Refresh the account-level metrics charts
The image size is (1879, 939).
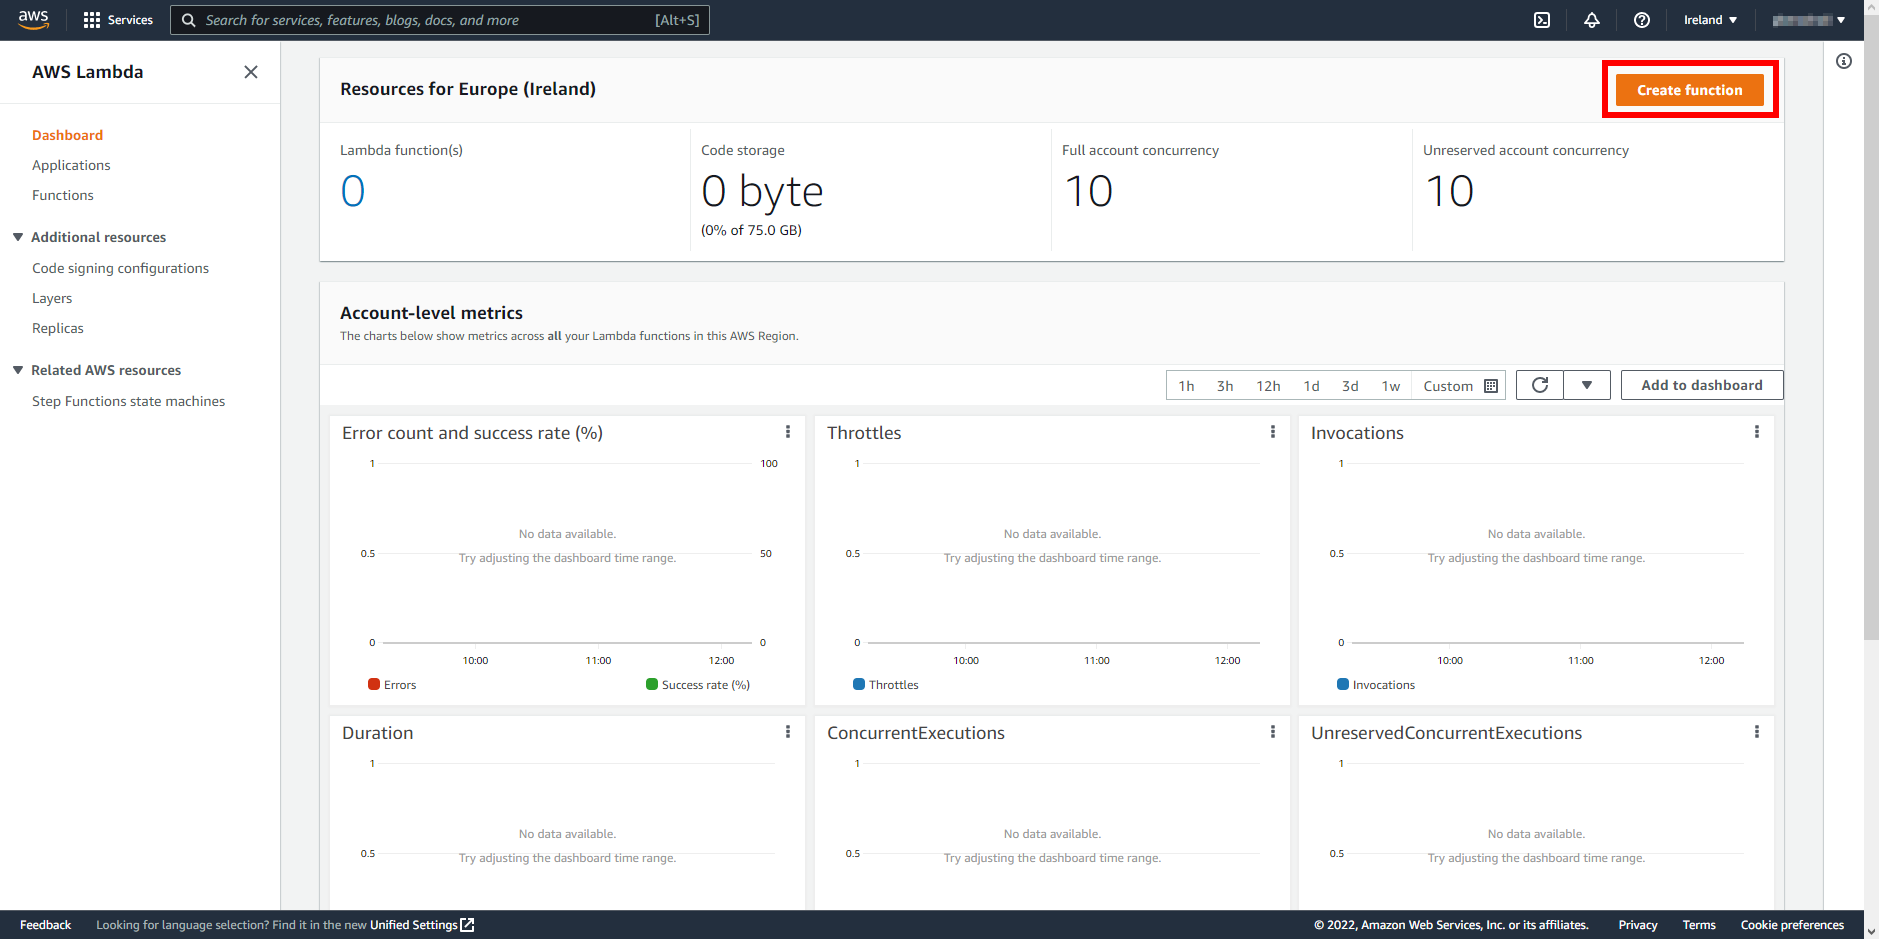1539,385
